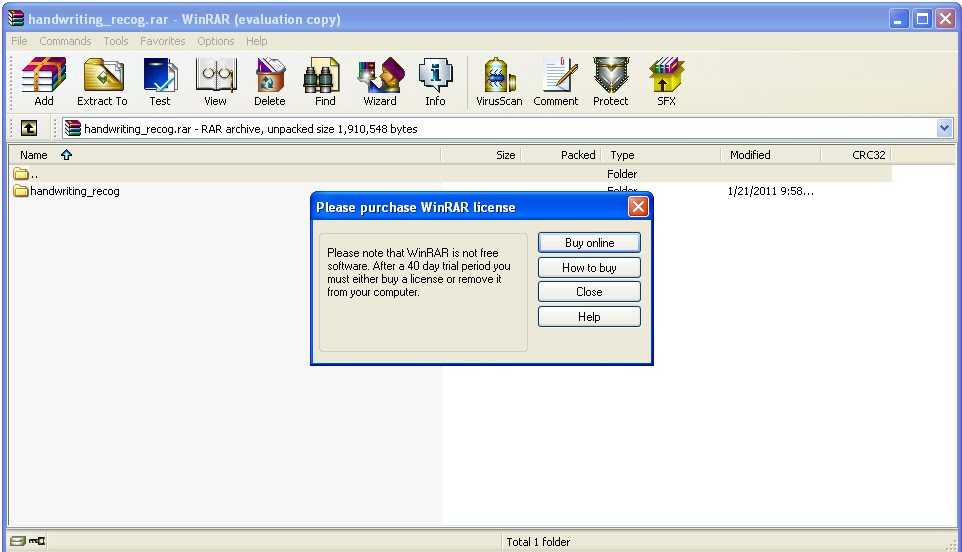This screenshot has width=962, height=552.
Task: Open the Comment tool
Action: [555, 82]
